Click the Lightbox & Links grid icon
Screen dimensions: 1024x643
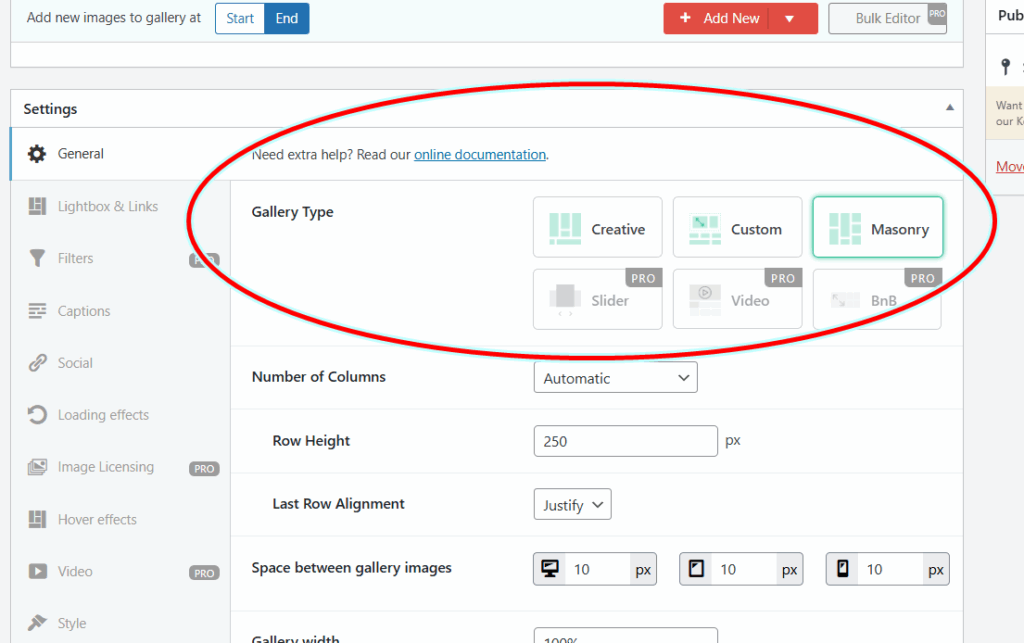37,207
